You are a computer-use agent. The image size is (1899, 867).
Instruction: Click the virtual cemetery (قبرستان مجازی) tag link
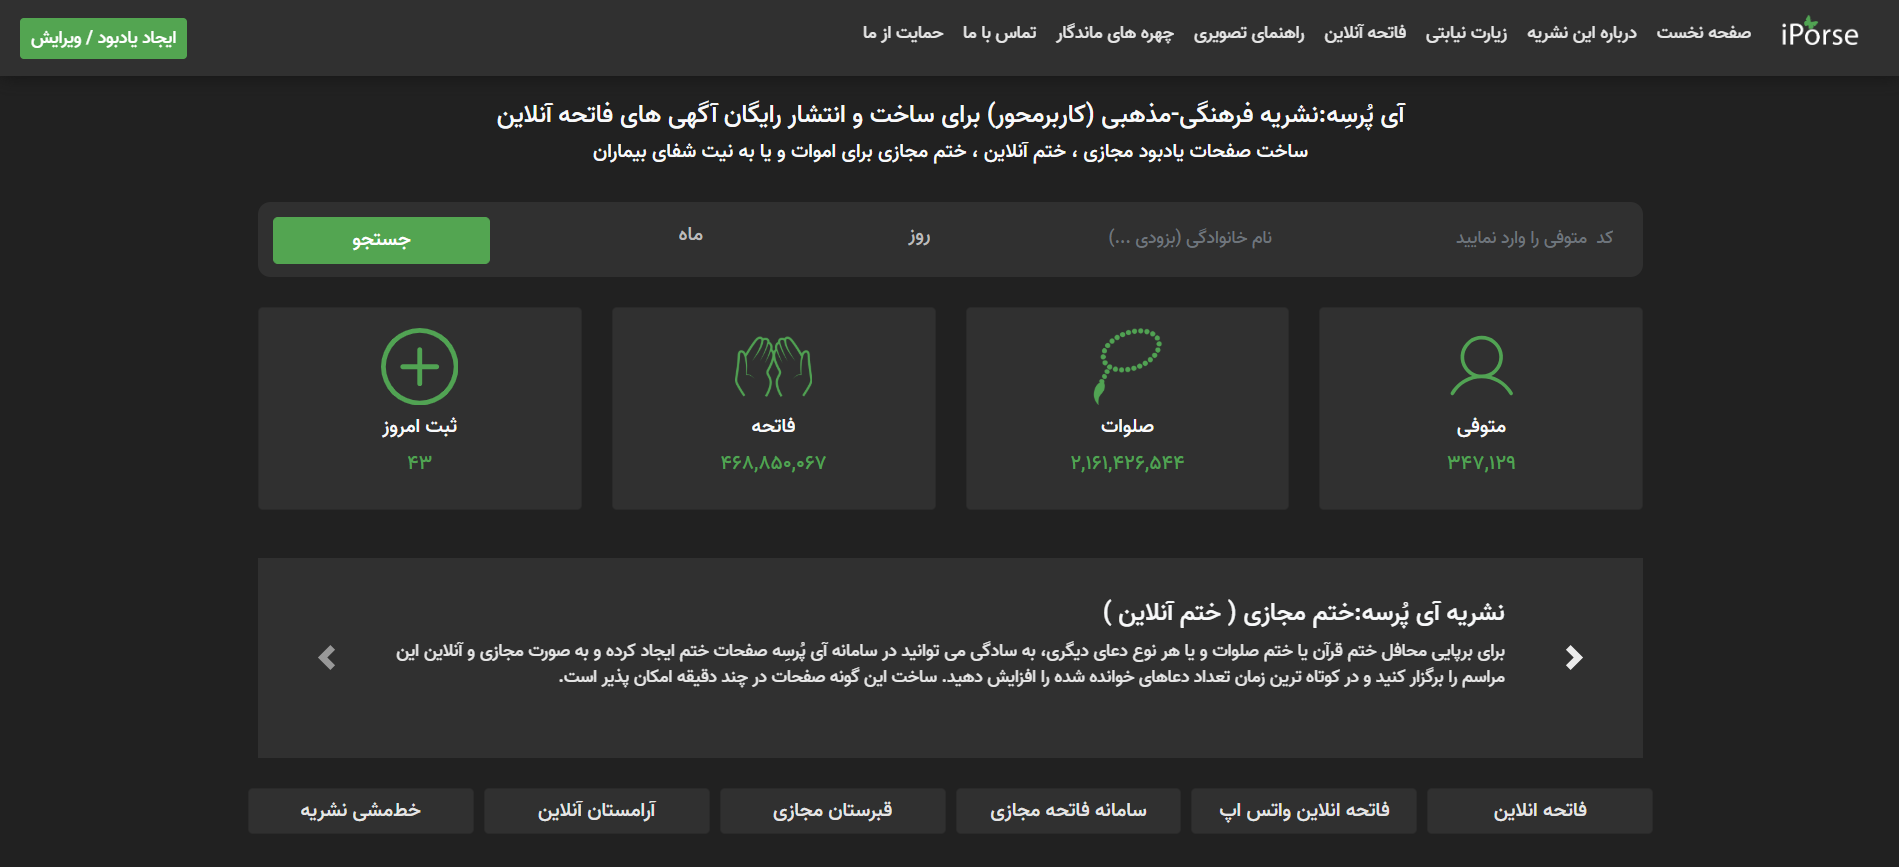(832, 811)
